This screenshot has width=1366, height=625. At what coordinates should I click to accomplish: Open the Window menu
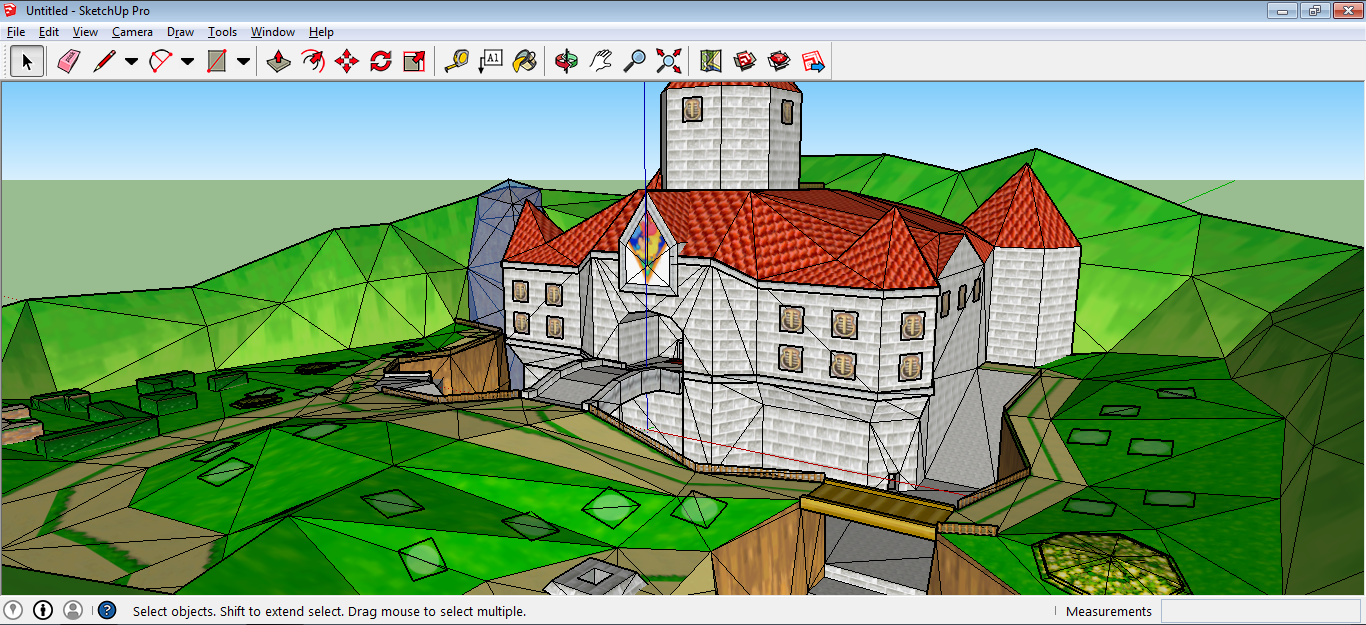pyautogui.click(x=272, y=32)
